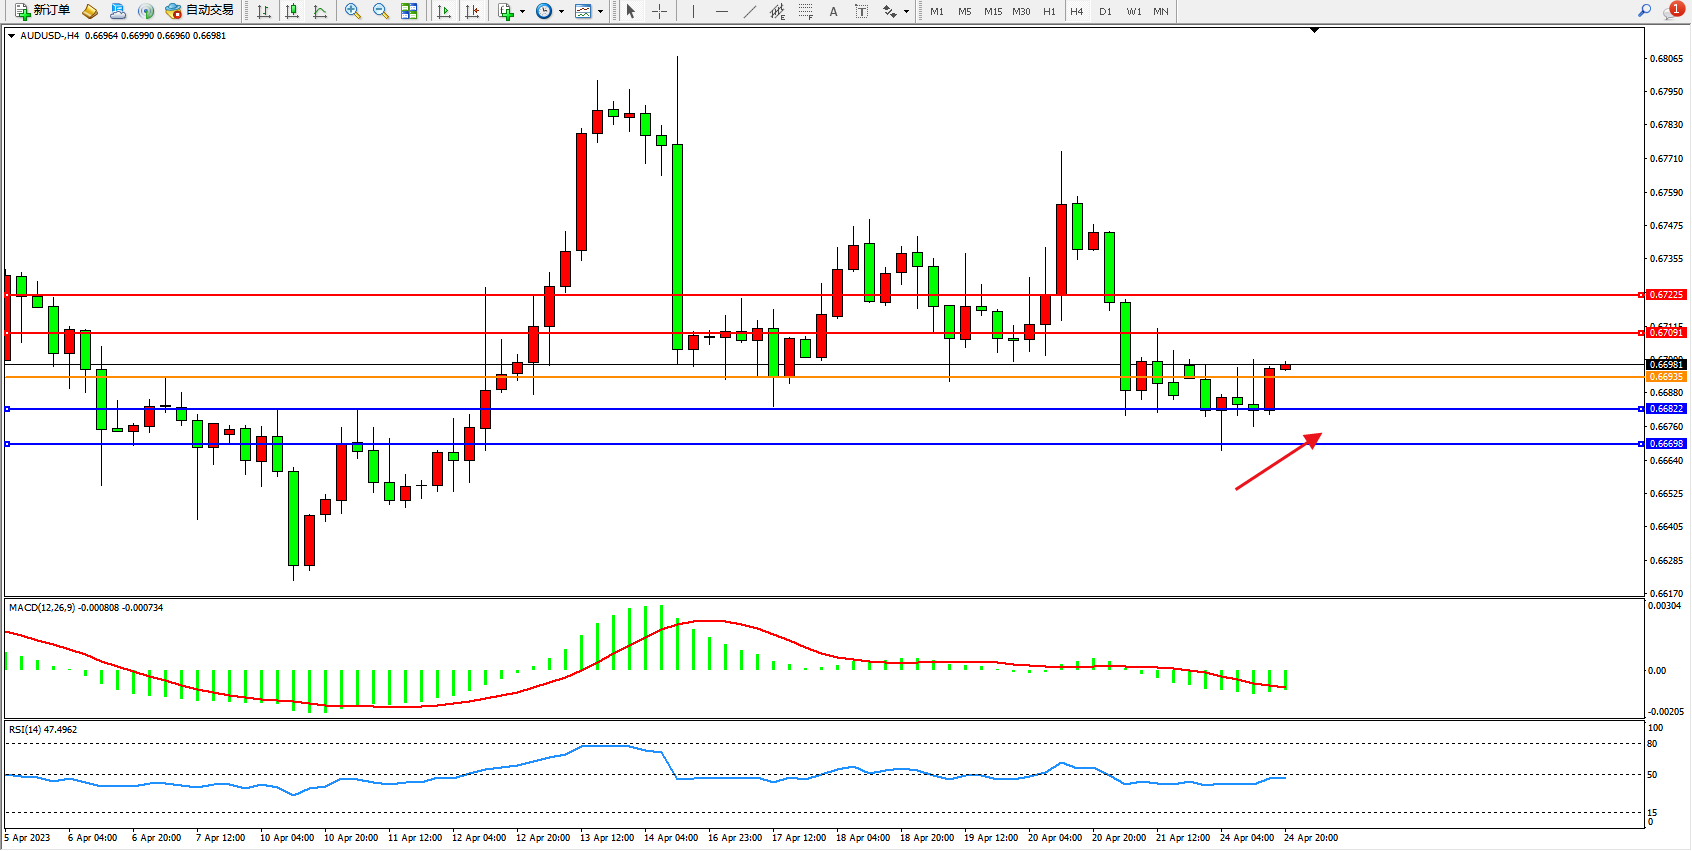Click the zoom in magnifier icon
1692x851 pixels.
click(352, 11)
